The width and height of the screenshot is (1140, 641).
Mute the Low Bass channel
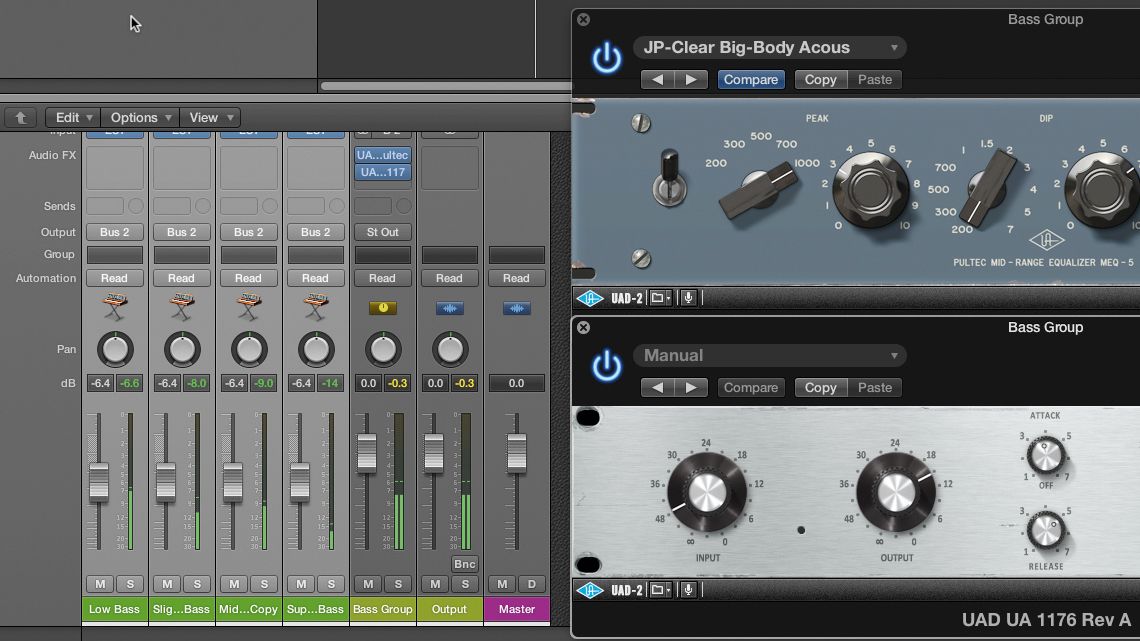101,584
